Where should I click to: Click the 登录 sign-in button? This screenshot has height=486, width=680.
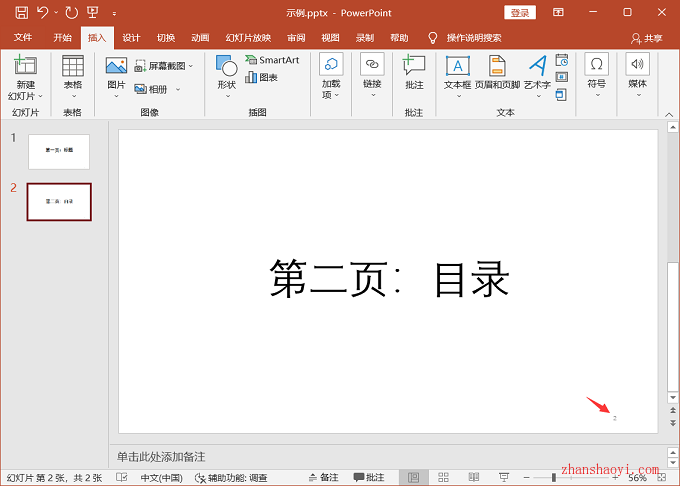520,13
